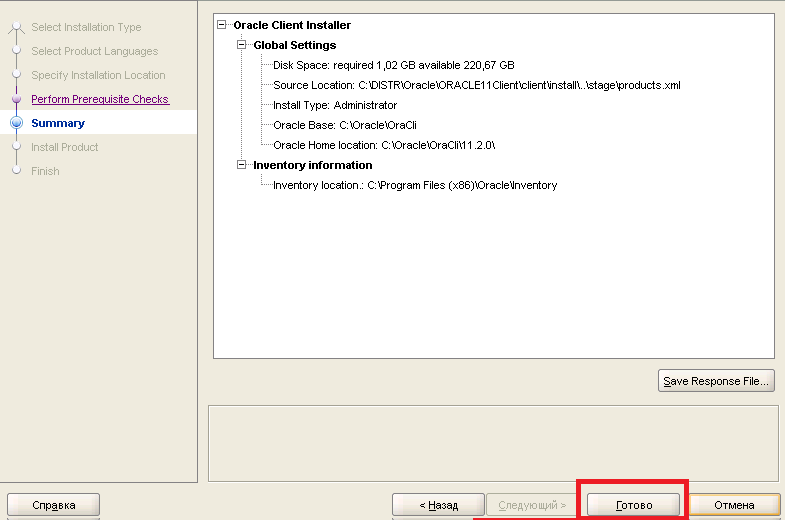Image resolution: width=785 pixels, height=520 pixels.
Task: Click the Install Product step
Action: (65, 147)
